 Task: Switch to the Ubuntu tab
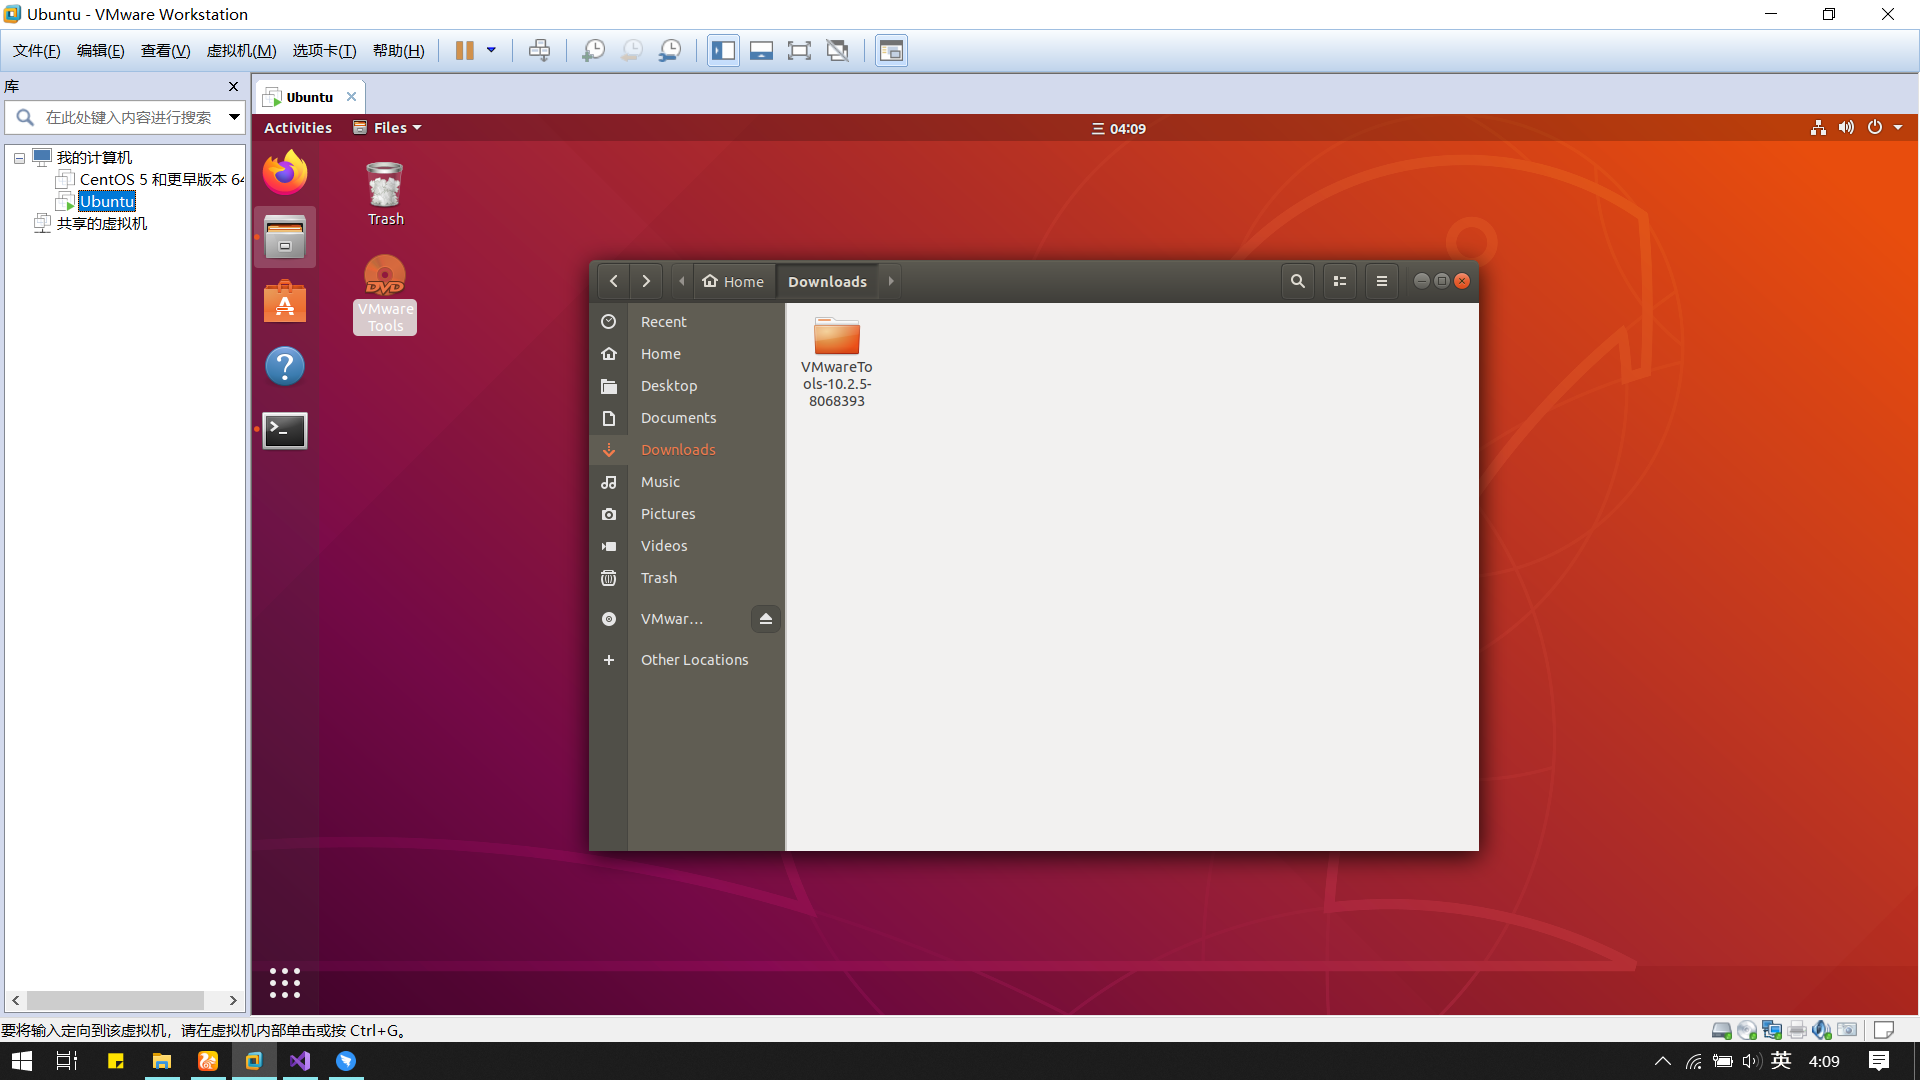(x=309, y=97)
